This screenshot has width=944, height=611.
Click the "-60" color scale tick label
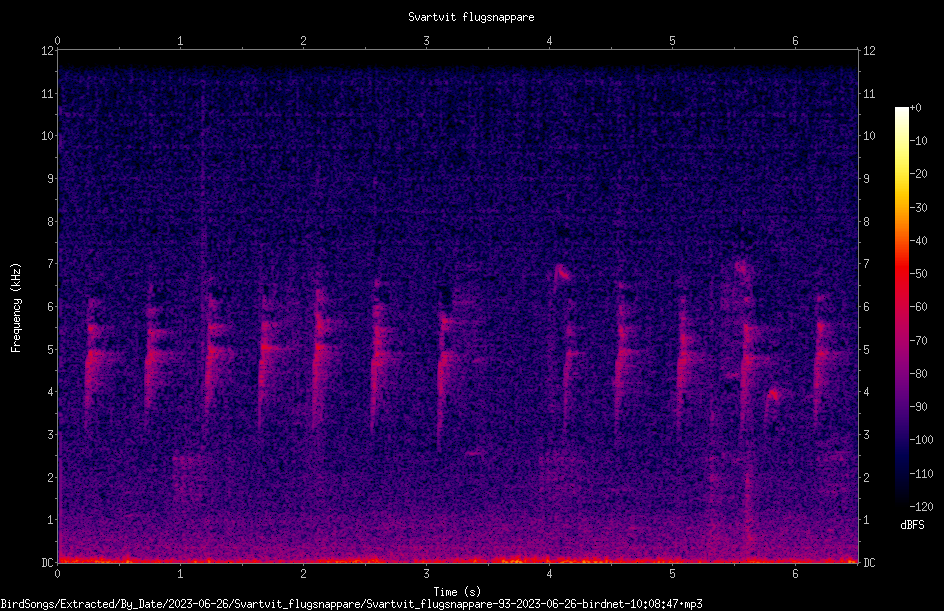pos(918,307)
